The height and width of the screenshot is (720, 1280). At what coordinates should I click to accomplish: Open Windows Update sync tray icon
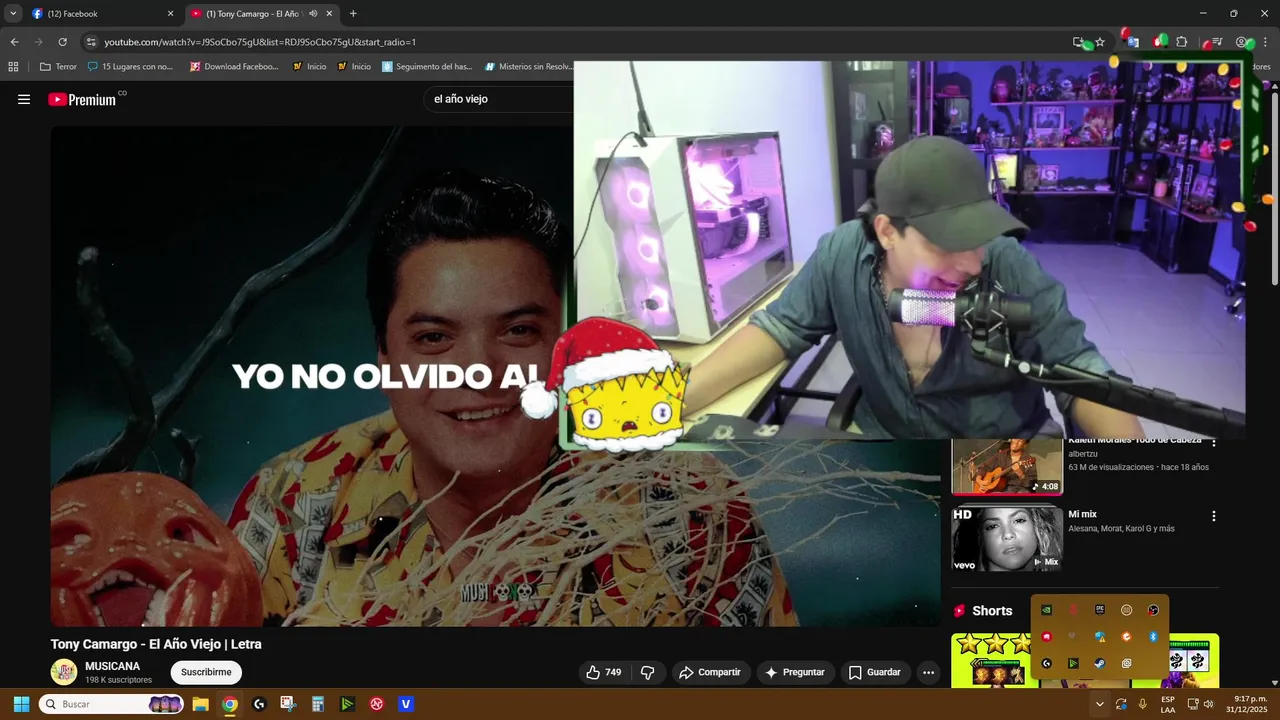coord(1121,704)
